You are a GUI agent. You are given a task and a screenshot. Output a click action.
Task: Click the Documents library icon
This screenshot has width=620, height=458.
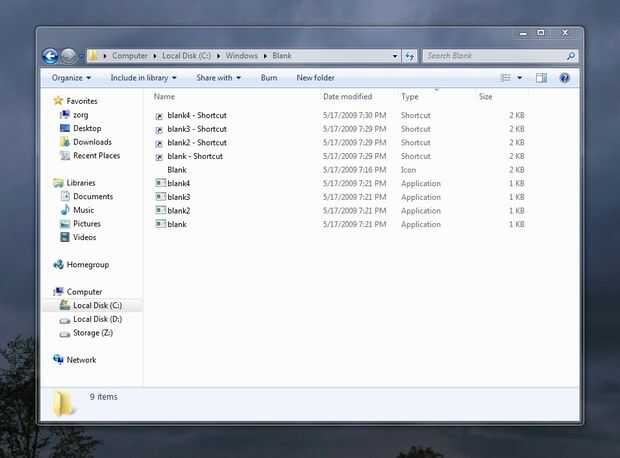pos(65,196)
